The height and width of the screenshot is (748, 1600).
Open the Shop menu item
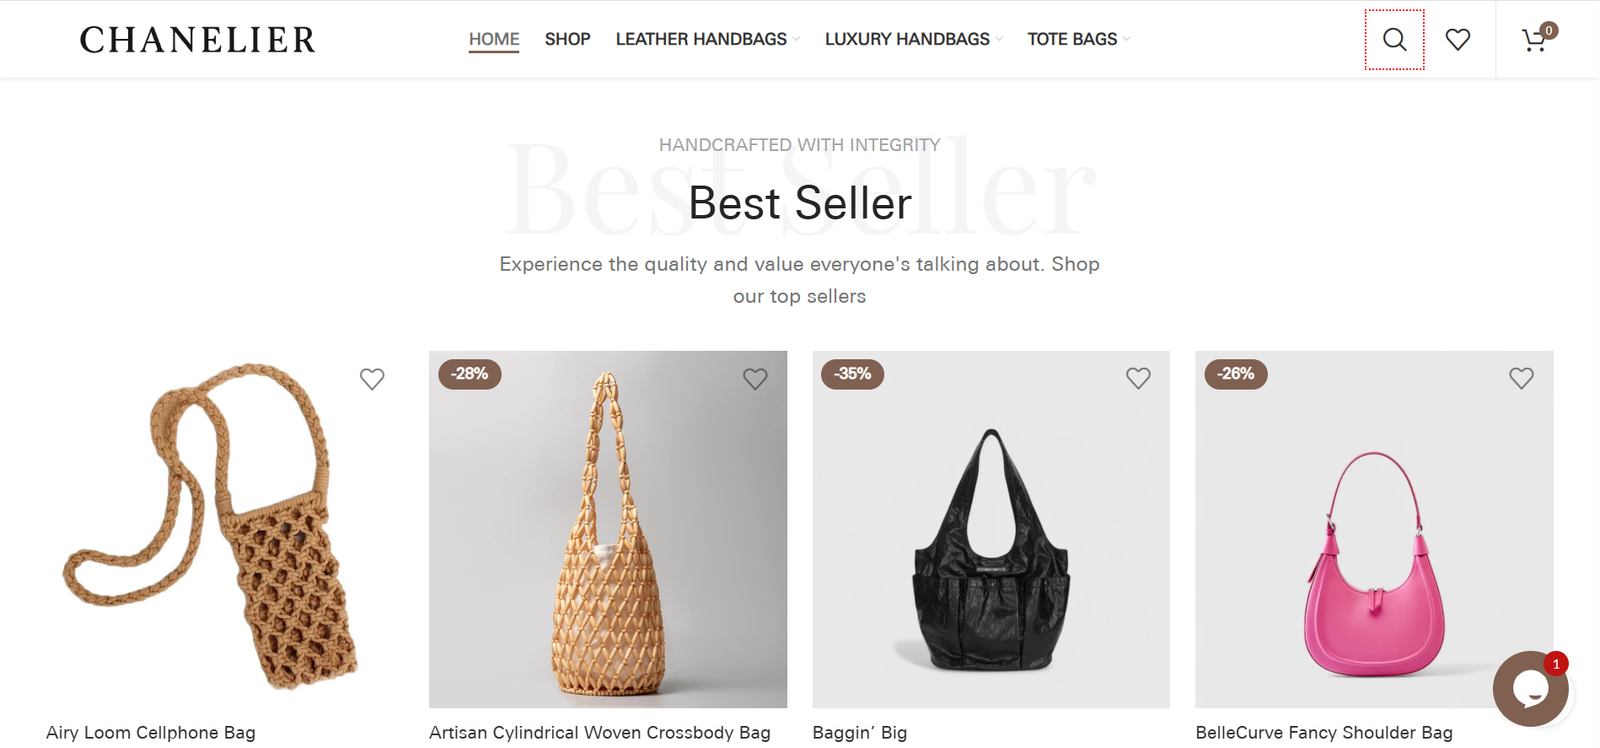pos(567,39)
